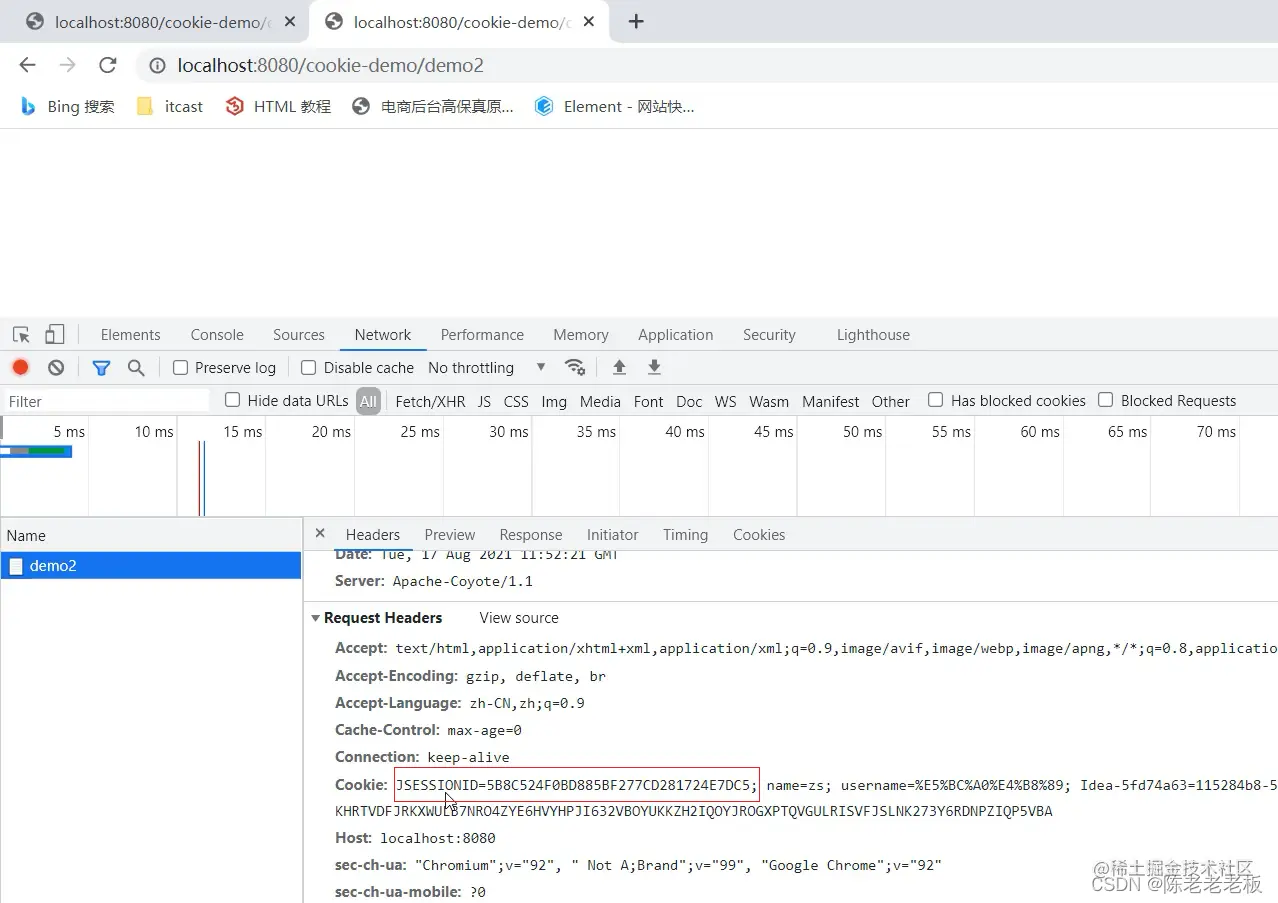This screenshot has height=903, width=1278.
Task: Filter requests by WS
Action: tap(725, 401)
